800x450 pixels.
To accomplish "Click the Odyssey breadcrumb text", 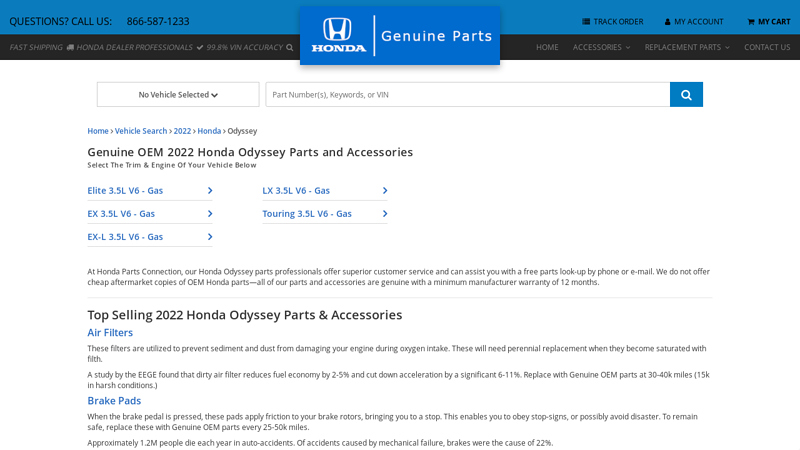I will [x=242, y=131].
